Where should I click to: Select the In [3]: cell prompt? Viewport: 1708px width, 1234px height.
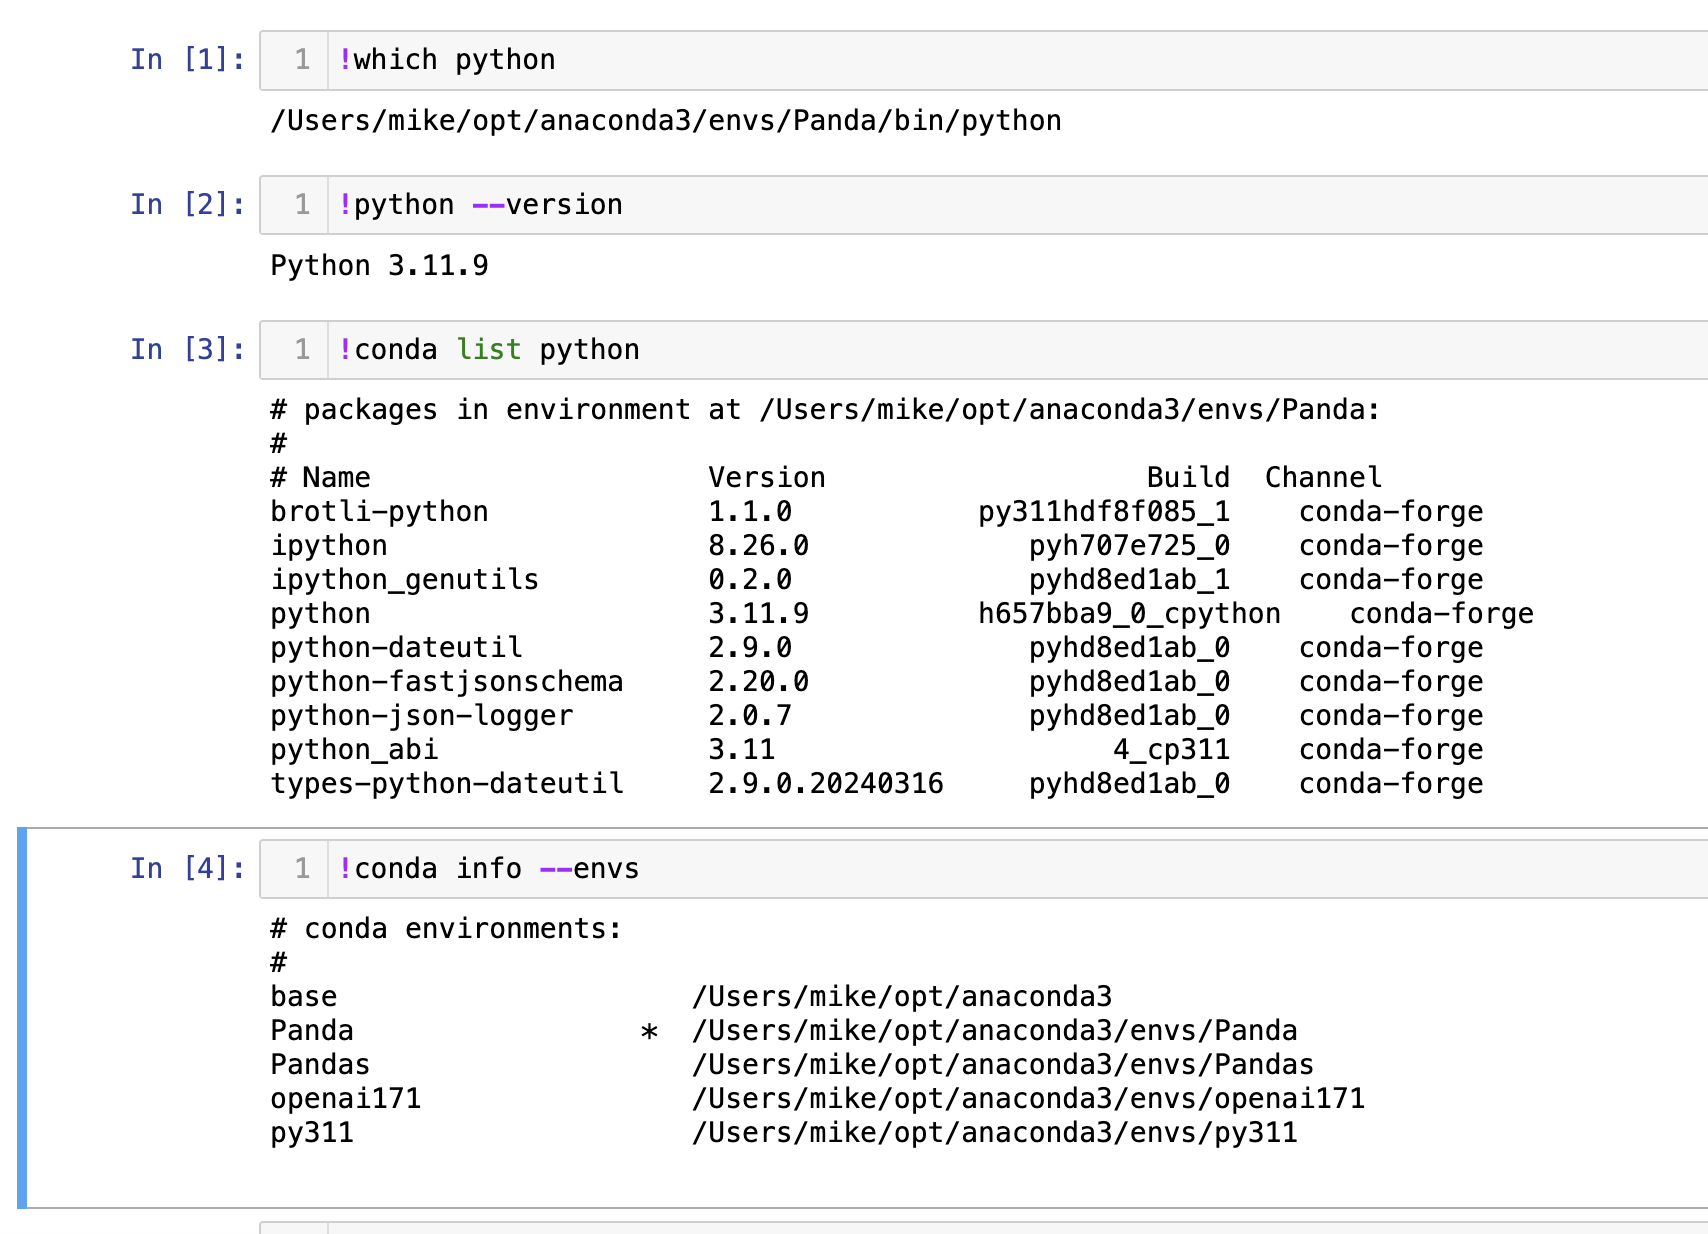coord(187,350)
